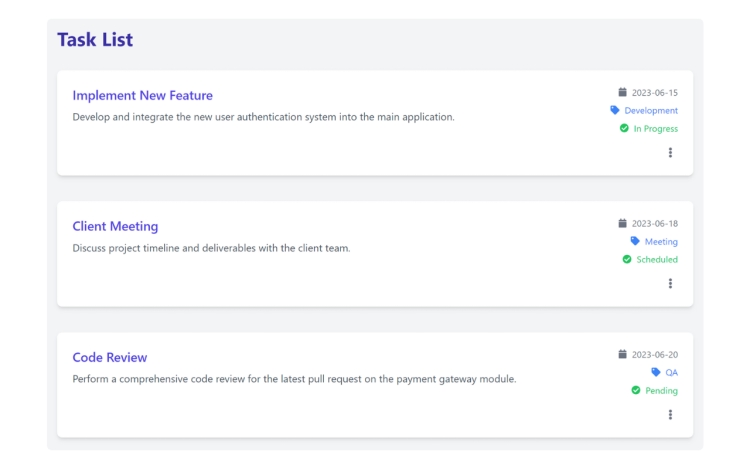Click the date 2023-06-15
Screen dimensions: 750x469
pos(655,92)
